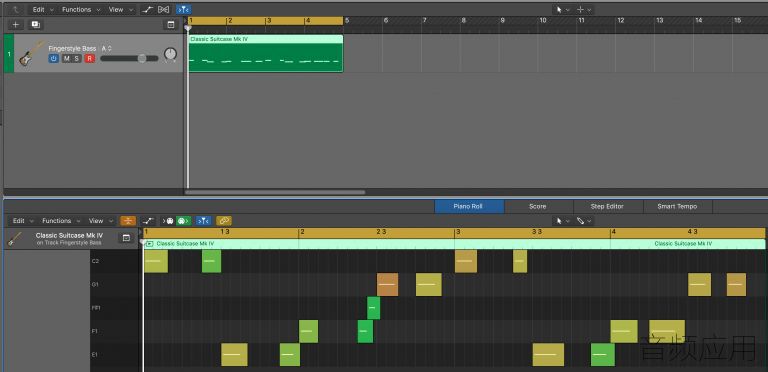The height and width of the screenshot is (372, 768).
Task: Solo the Fingerstyle Bass track
Action: tap(76, 59)
